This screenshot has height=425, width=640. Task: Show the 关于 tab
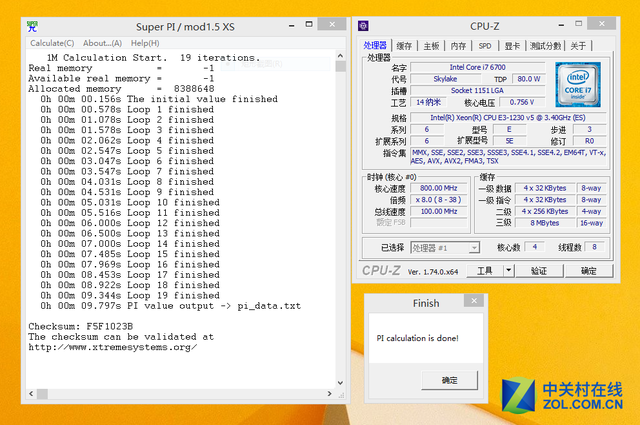coord(579,46)
